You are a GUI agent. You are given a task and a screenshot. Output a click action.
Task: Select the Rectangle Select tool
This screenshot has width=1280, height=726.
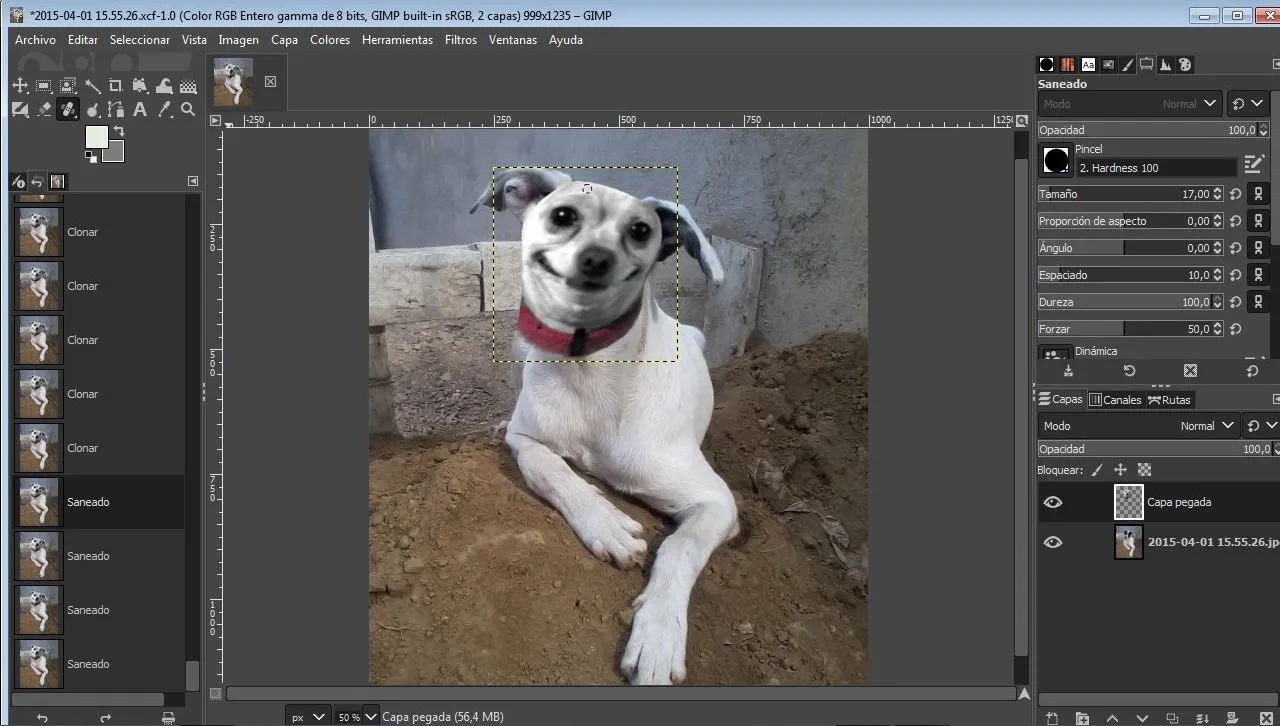[x=44, y=86]
